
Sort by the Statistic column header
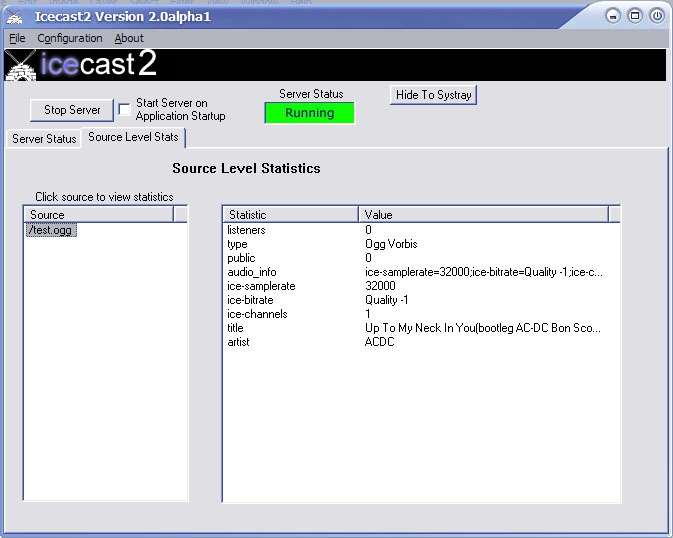291,214
